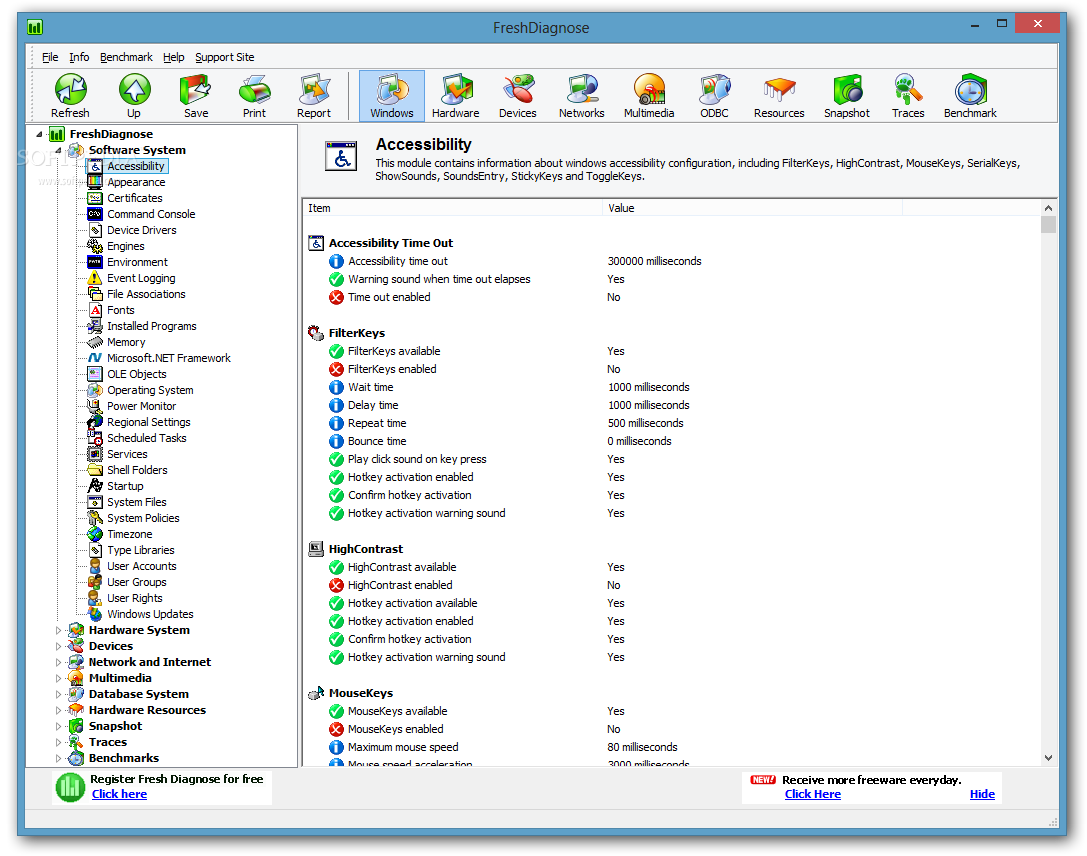Viewport: 1087px width, 856px height.
Task: Expand the Devices tree node
Action: [x=58, y=646]
